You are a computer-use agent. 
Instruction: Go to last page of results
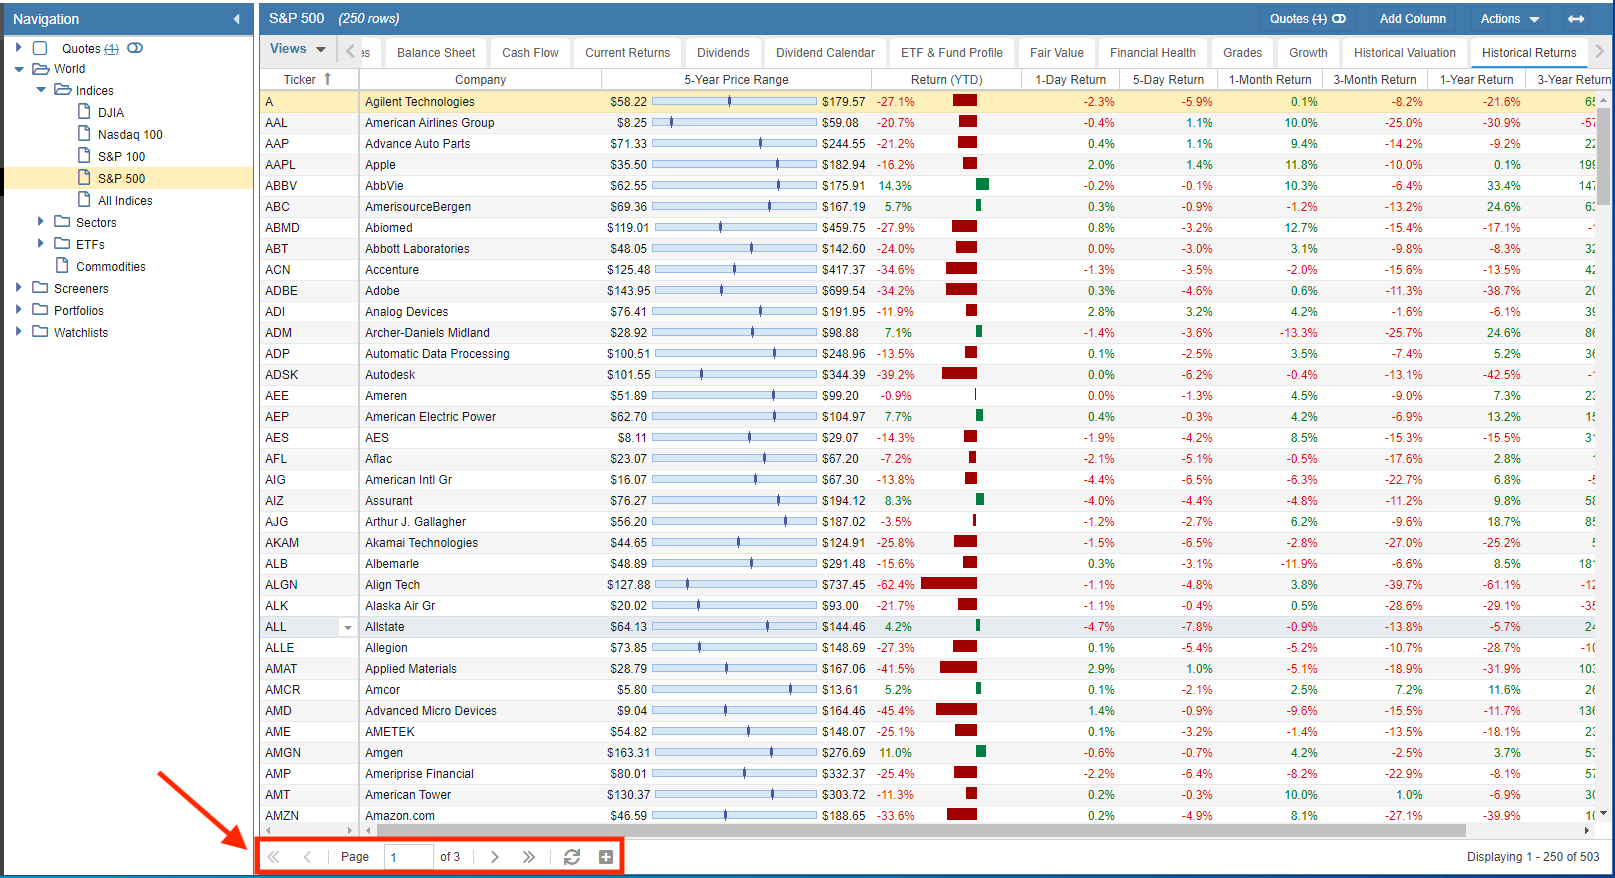click(529, 857)
